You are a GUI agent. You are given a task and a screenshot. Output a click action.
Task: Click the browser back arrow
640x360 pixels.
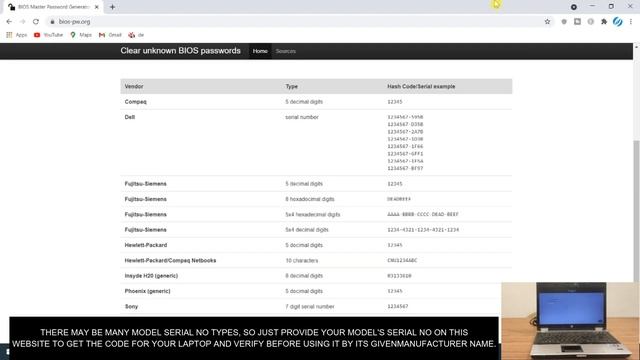[9, 22]
